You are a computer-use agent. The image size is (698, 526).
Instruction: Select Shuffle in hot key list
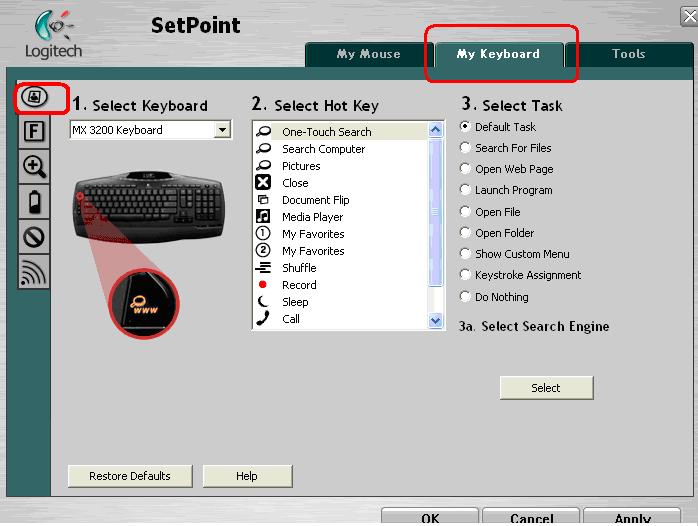pyautogui.click(x=341, y=267)
